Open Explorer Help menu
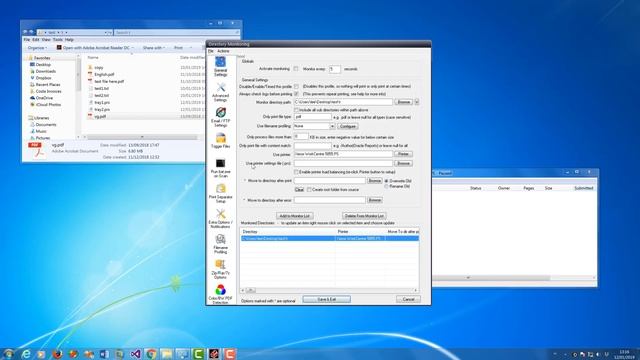Screen dimensions: 640x360 pos(69,40)
